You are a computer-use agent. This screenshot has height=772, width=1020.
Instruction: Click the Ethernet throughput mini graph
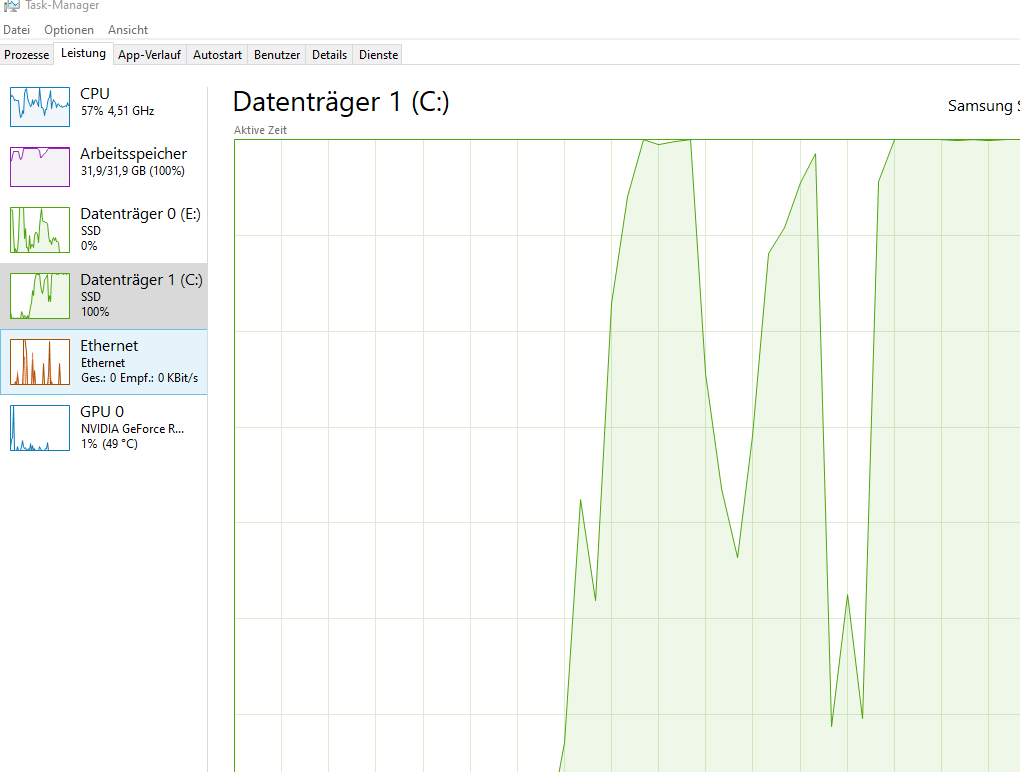click(x=40, y=362)
